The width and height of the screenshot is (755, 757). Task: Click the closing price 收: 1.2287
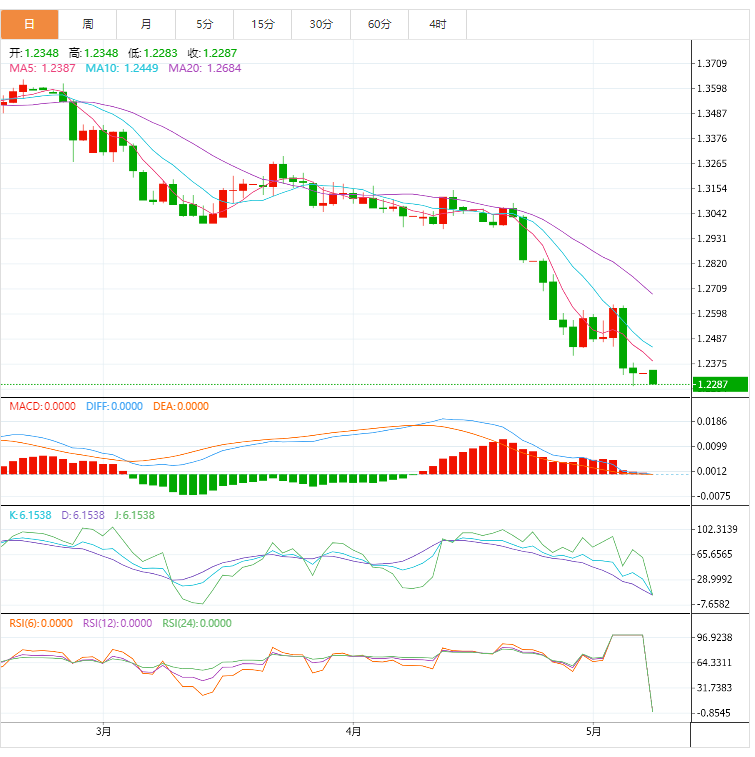[212, 53]
